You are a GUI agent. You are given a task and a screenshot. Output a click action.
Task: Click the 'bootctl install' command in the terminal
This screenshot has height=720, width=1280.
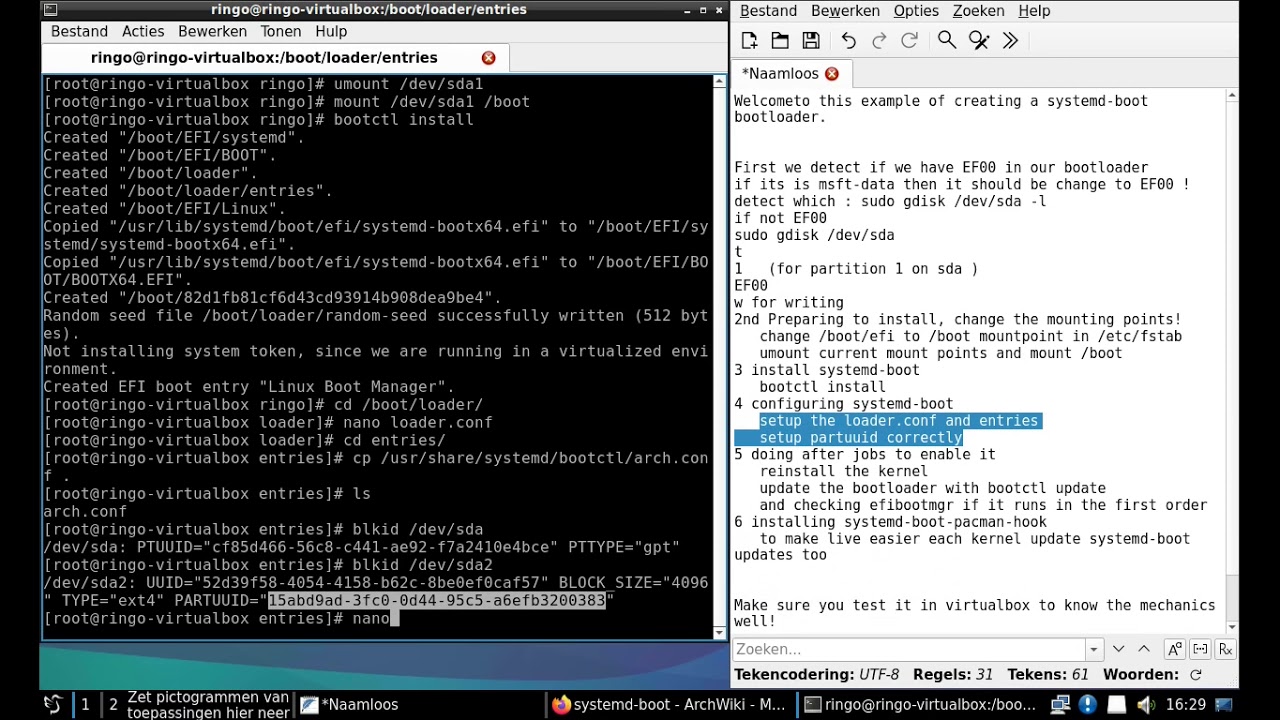403,120
